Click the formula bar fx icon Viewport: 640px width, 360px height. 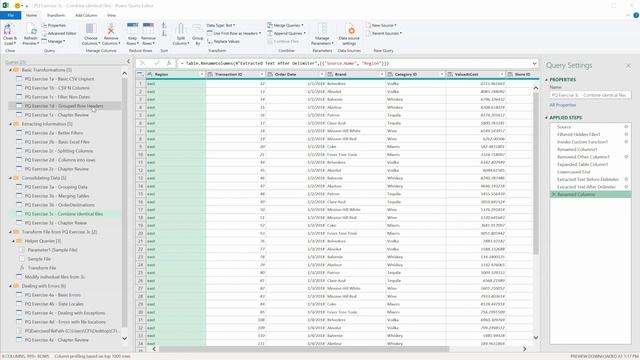click(168, 64)
